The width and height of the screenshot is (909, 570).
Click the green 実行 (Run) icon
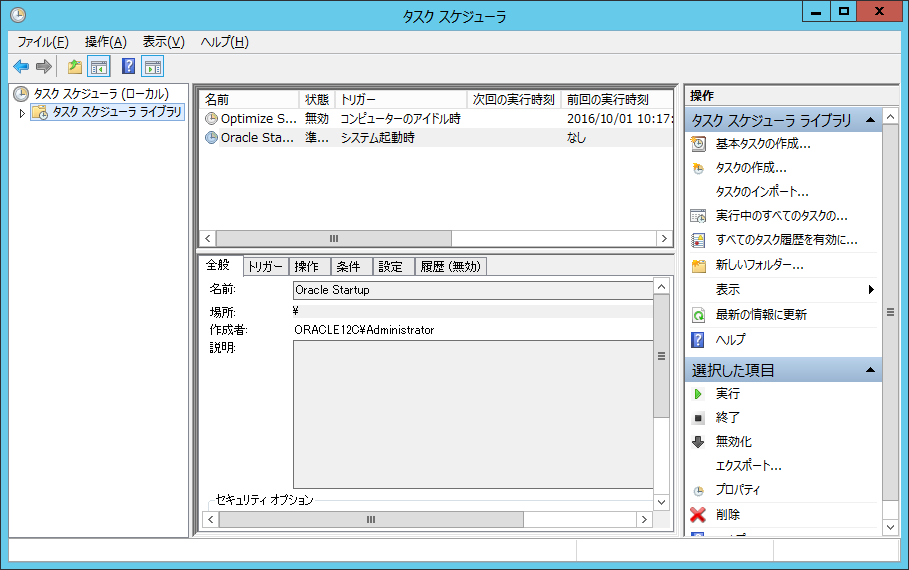click(698, 394)
